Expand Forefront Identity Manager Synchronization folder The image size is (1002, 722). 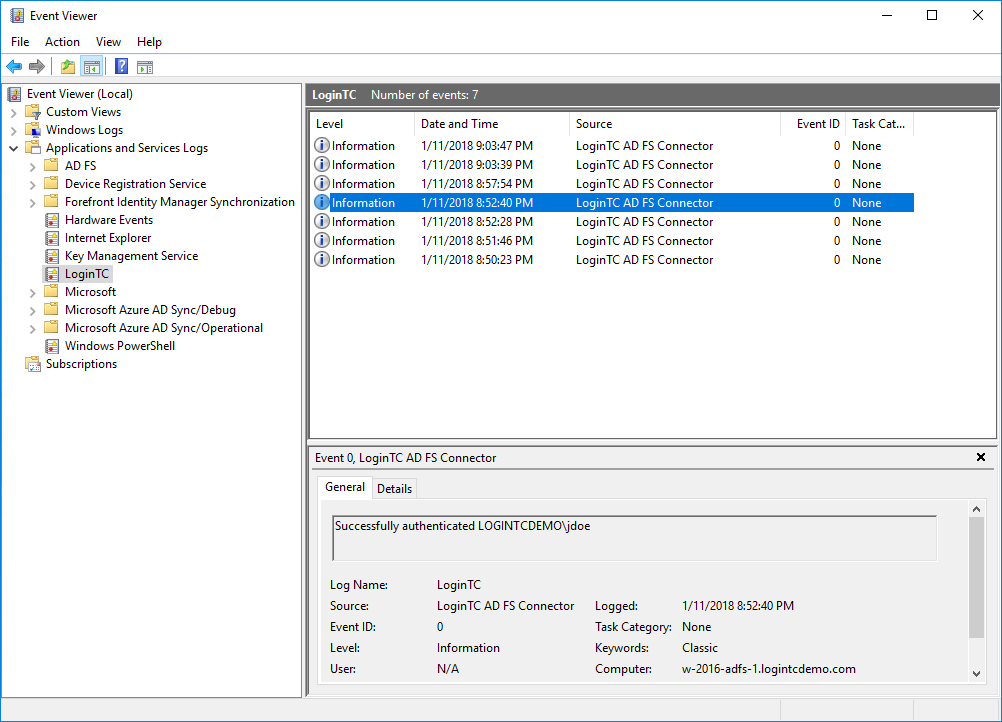click(33, 202)
